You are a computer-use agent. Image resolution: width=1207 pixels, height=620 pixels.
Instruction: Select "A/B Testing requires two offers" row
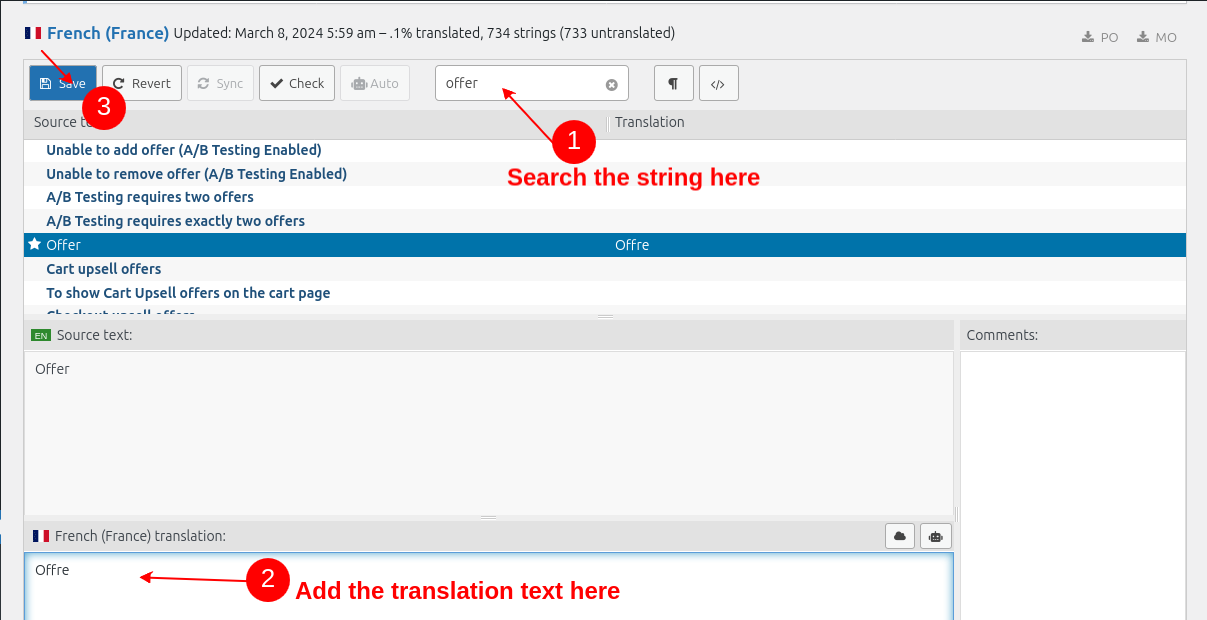coord(150,197)
